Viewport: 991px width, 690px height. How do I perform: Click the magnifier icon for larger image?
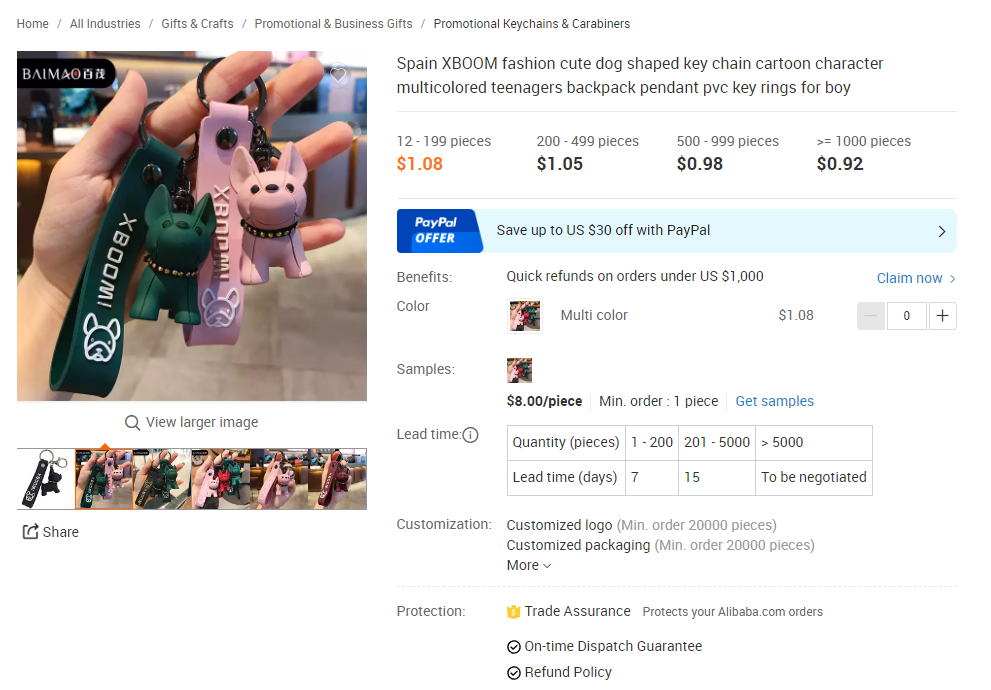tap(132, 423)
